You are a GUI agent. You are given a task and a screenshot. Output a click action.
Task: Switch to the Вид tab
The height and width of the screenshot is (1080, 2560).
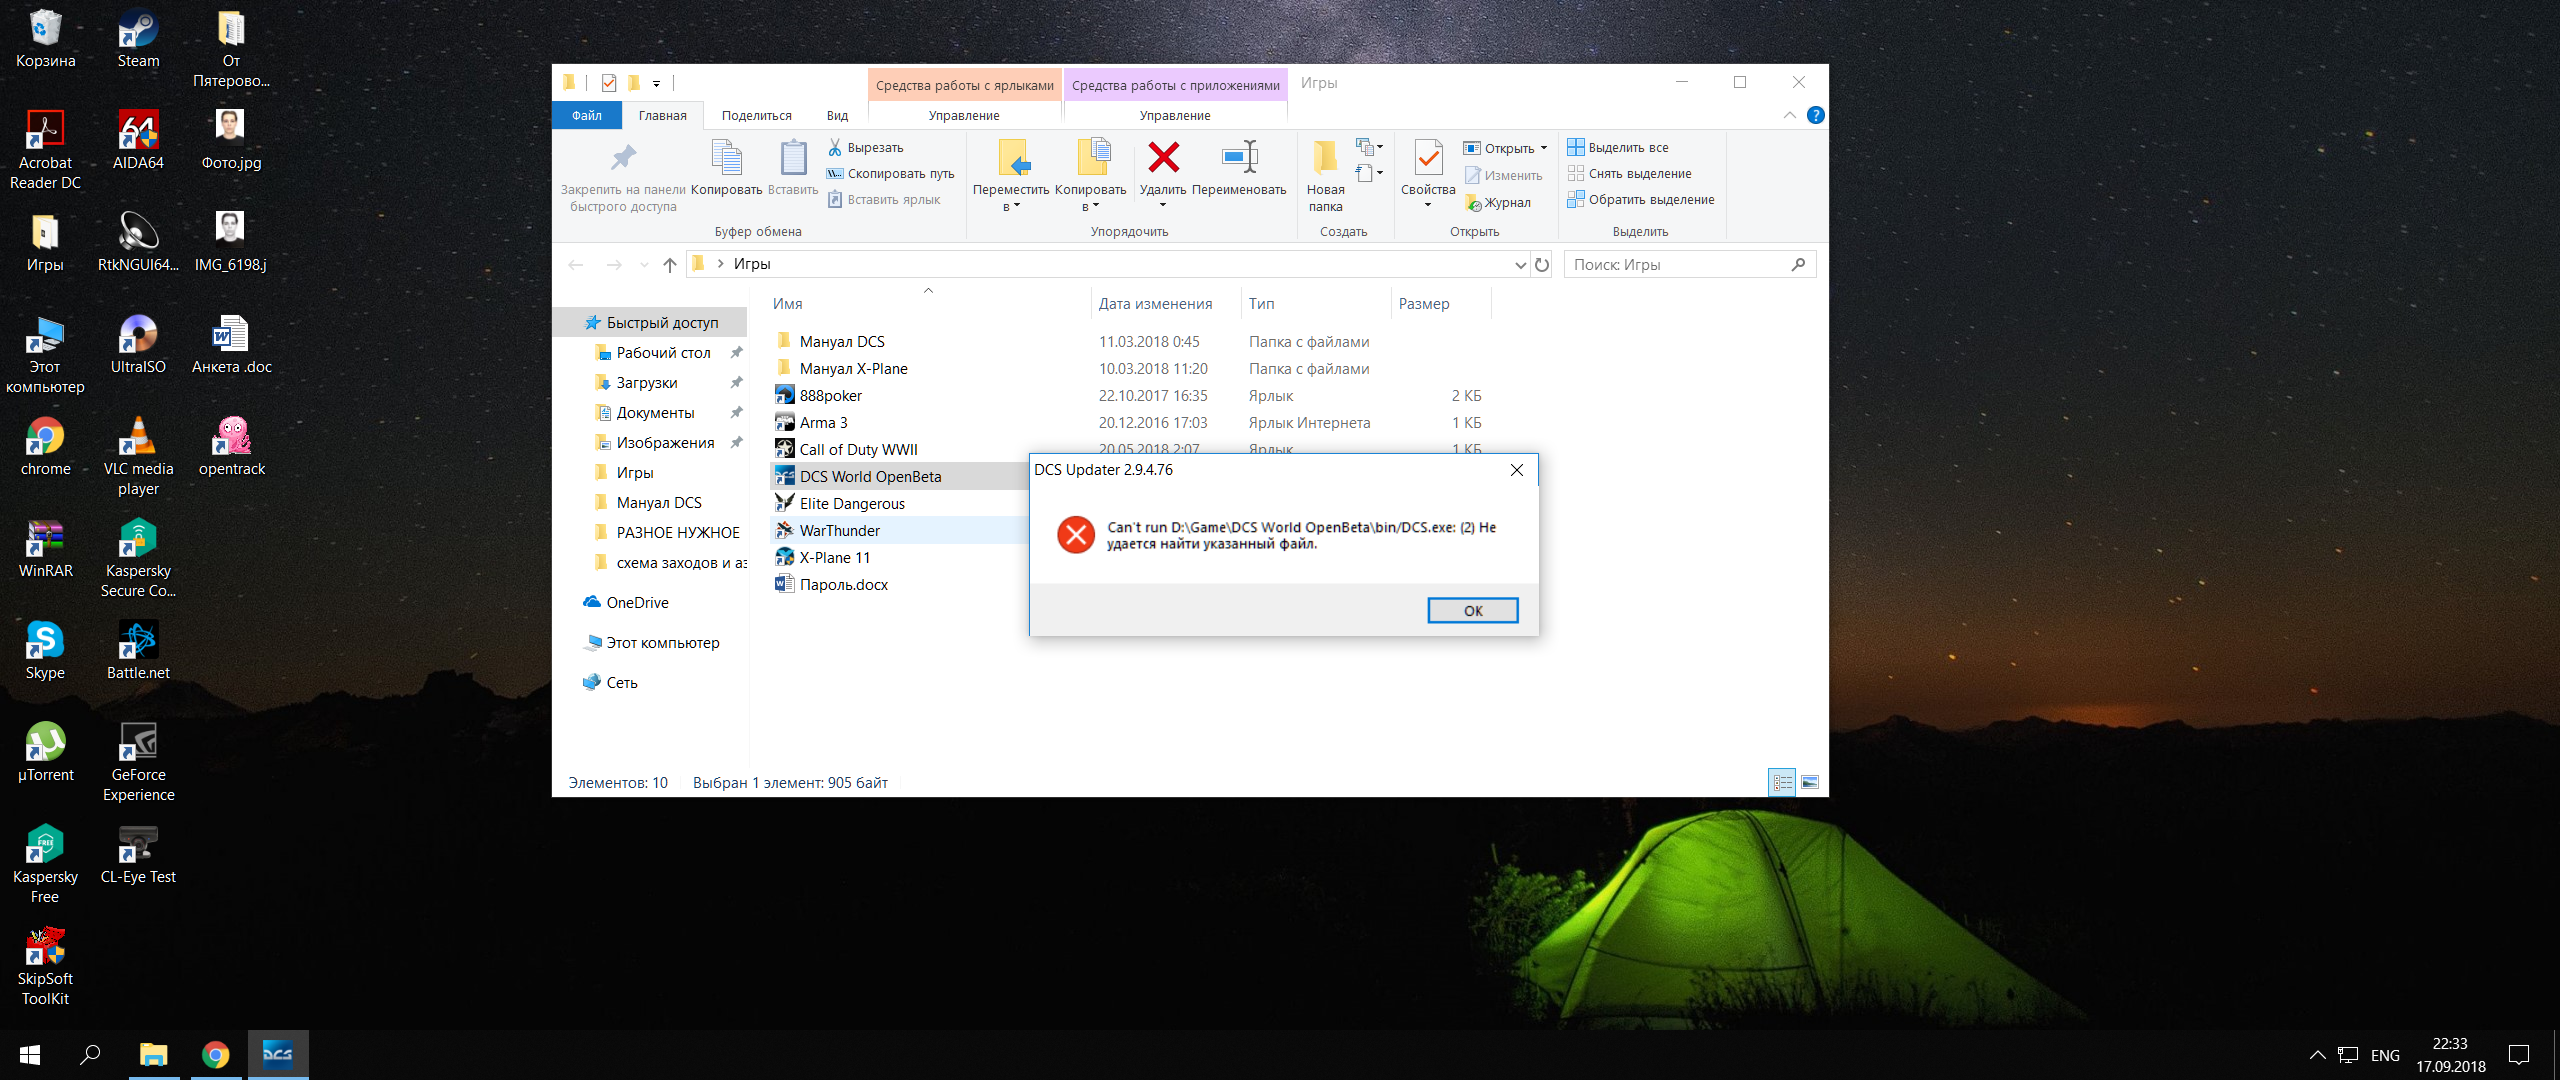837,116
